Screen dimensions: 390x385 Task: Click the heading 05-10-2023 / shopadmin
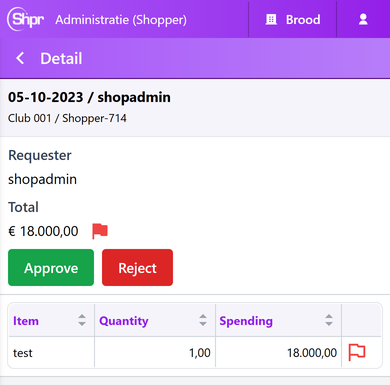(x=89, y=97)
